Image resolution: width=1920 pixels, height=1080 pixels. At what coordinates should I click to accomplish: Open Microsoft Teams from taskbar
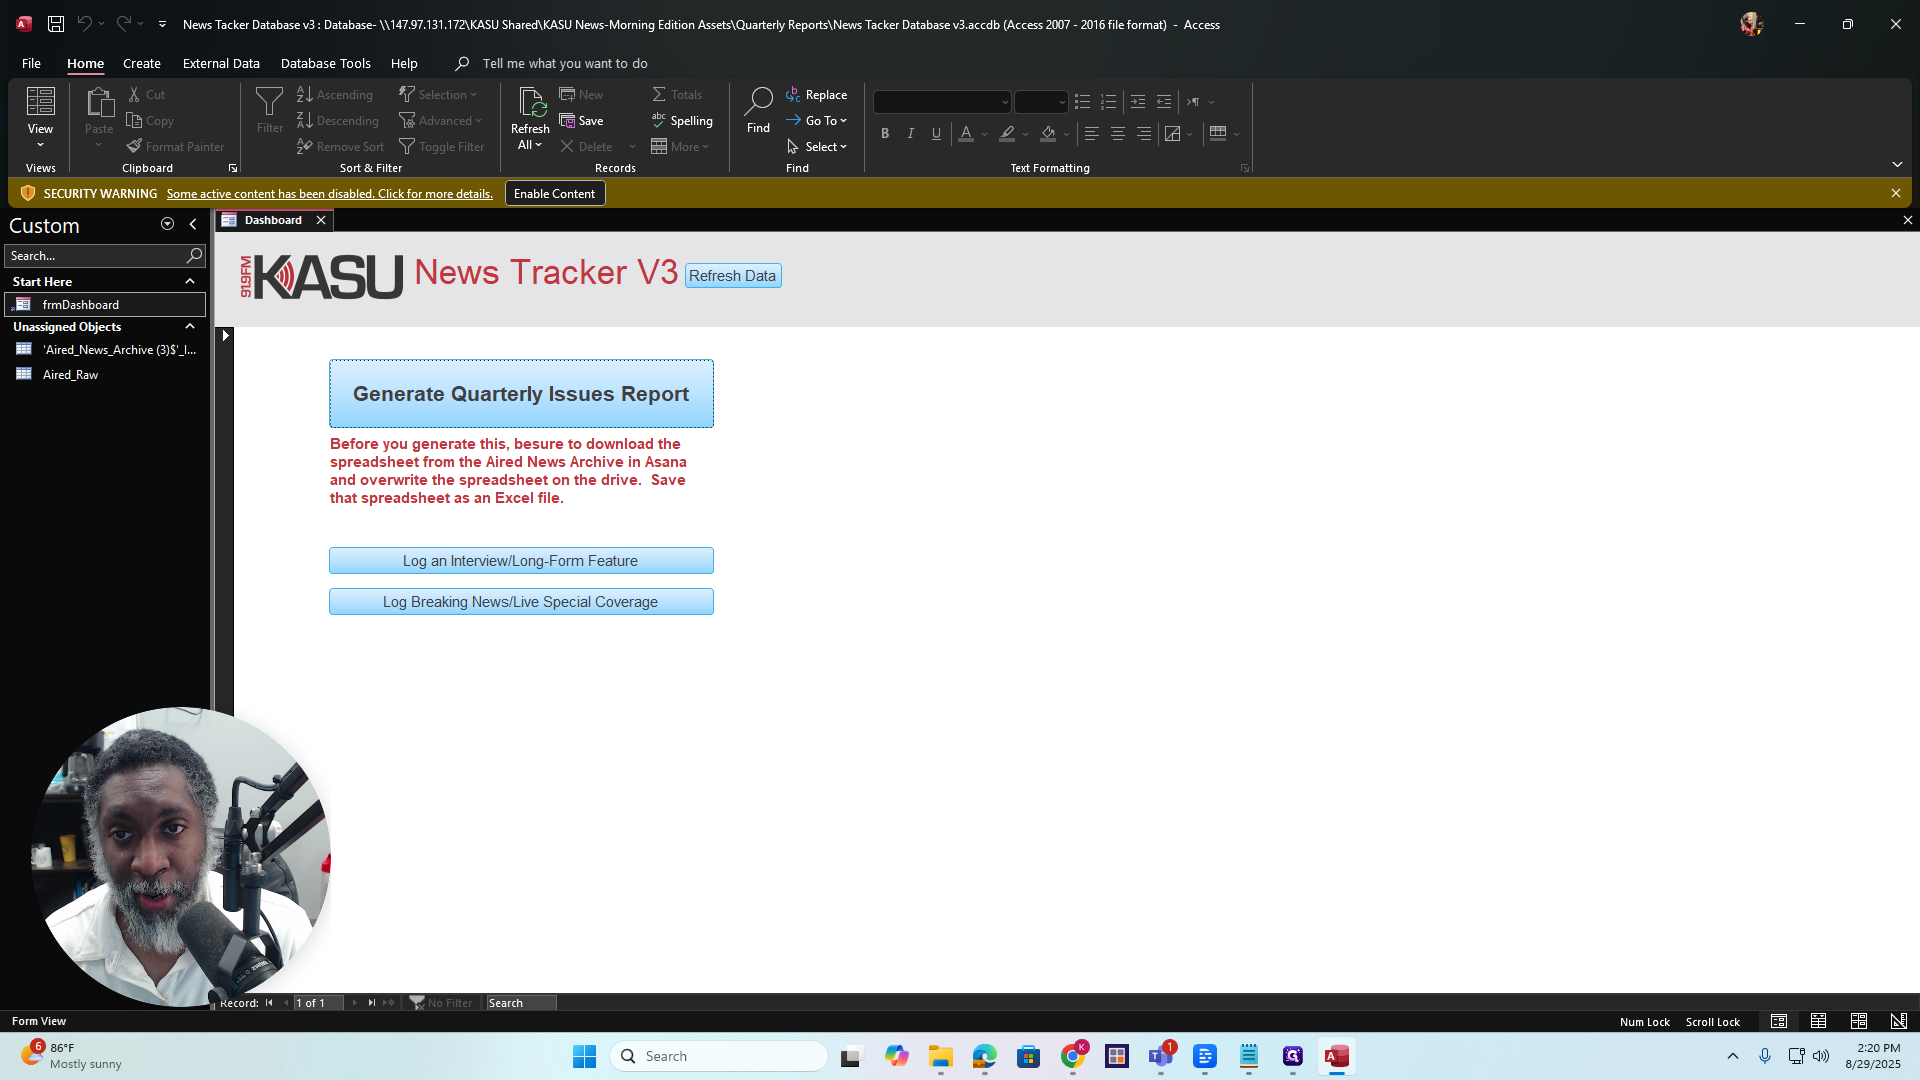pyautogui.click(x=1160, y=1056)
